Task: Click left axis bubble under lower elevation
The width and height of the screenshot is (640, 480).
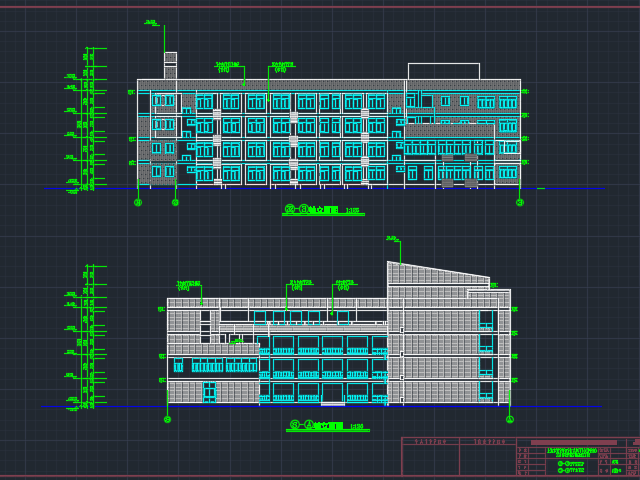Action: pos(167,420)
